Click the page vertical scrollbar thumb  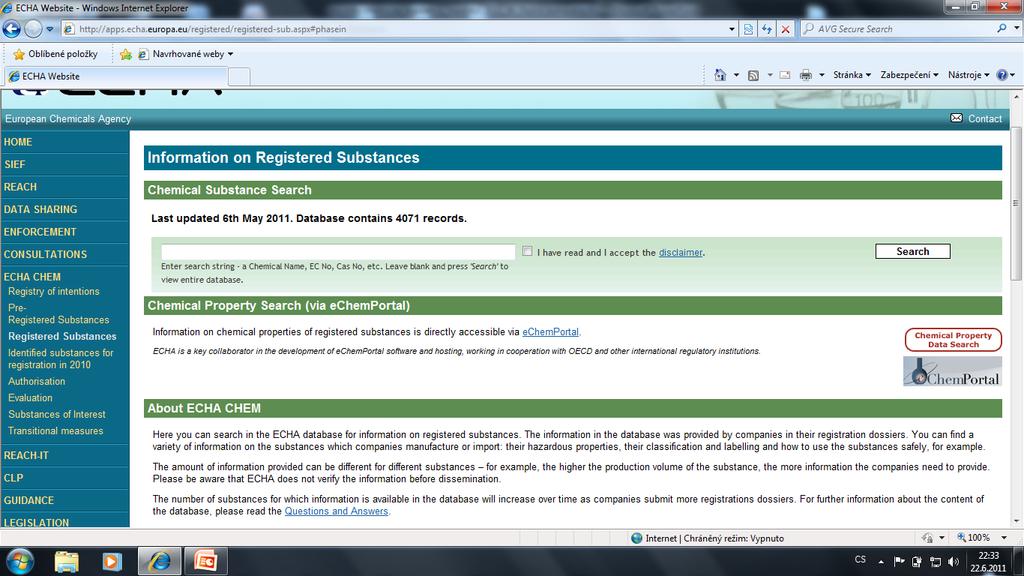[x=1016, y=202]
